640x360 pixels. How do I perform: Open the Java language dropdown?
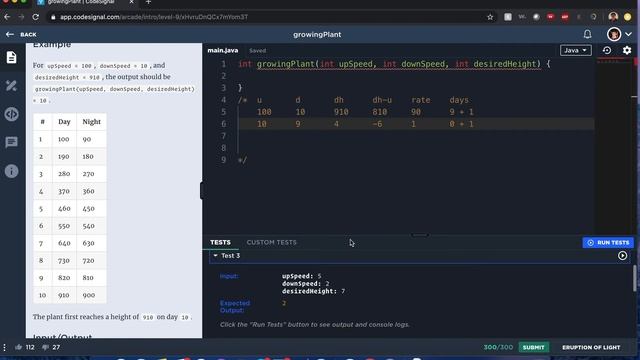coord(576,50)
